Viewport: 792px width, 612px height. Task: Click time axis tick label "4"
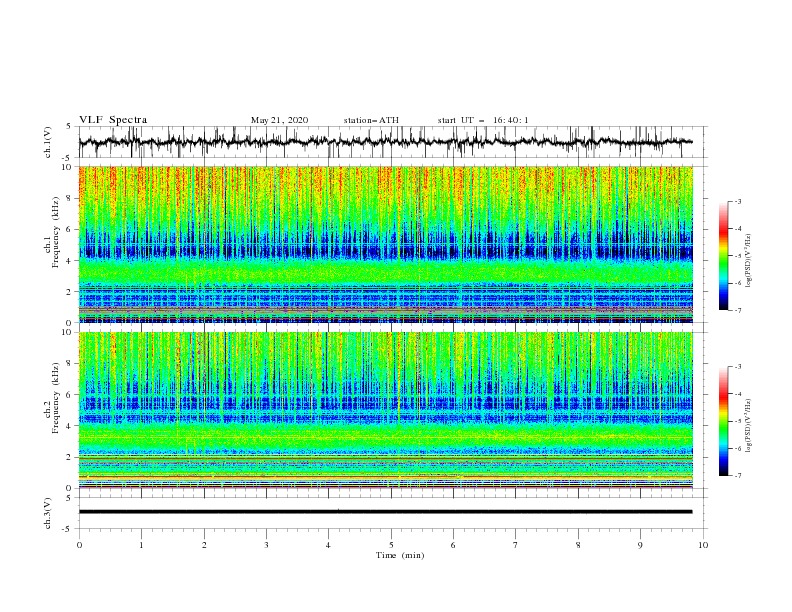328,545
